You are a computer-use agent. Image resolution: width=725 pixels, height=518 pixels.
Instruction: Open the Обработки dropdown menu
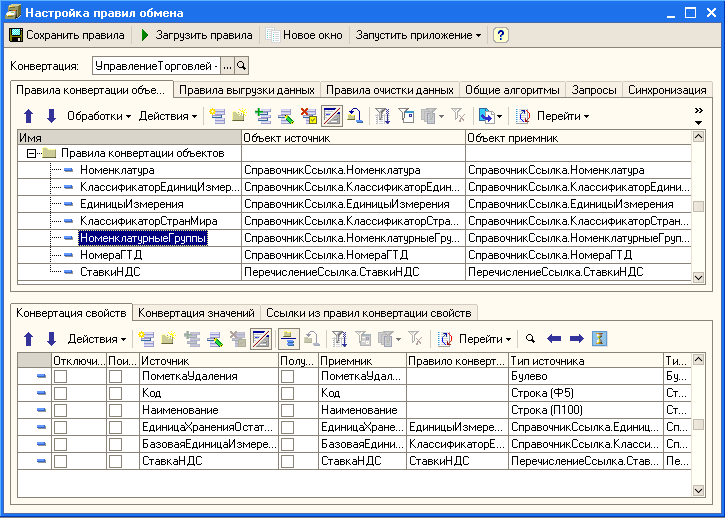click(99, 116)
